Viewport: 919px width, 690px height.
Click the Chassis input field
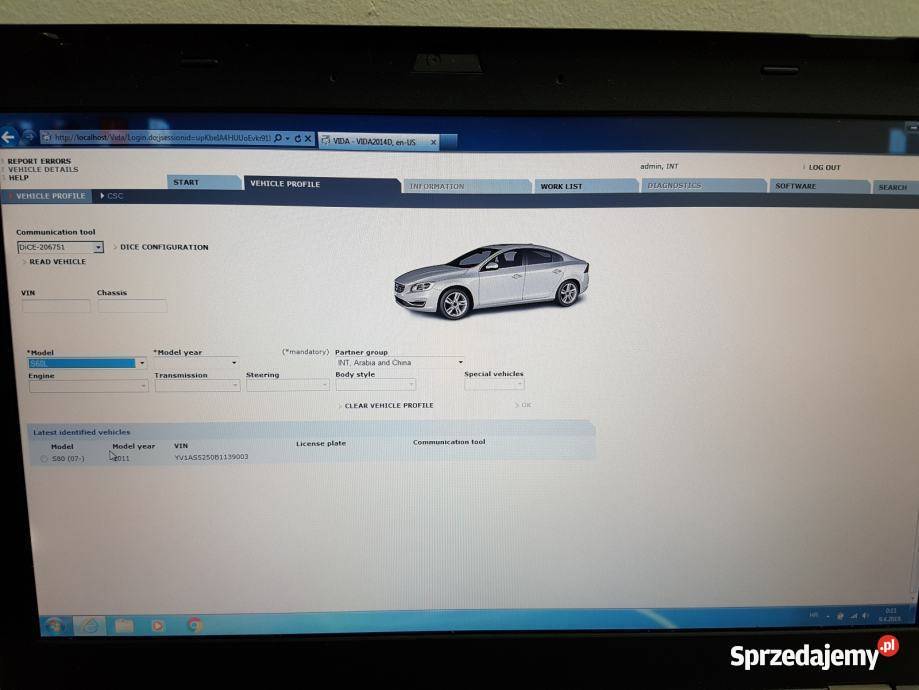click(132, 305)
